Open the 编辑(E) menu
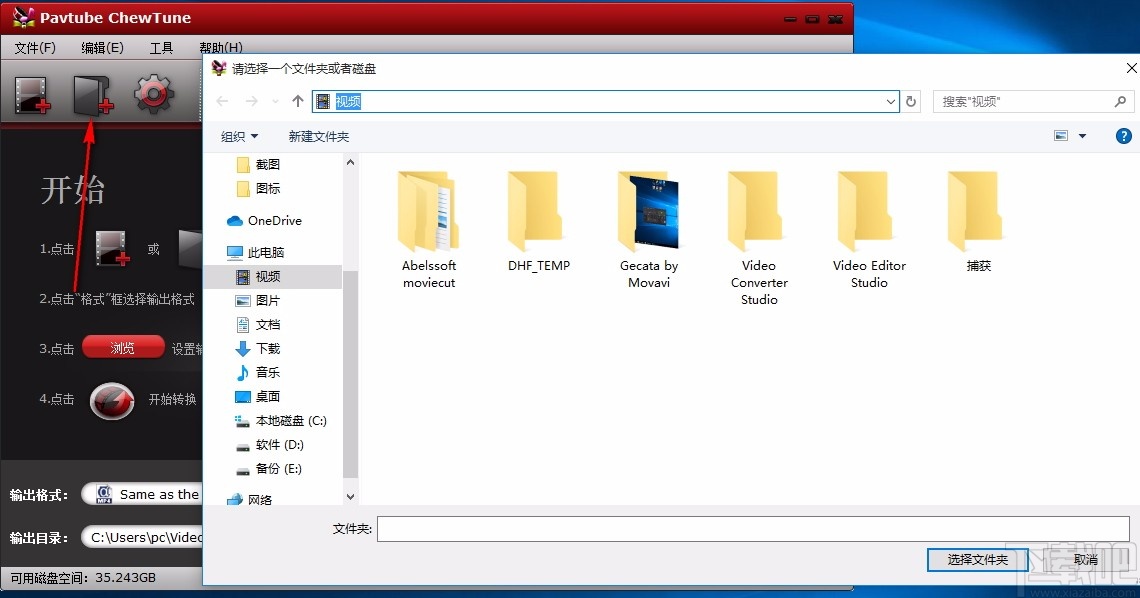1140x598 pixels. tap(103, 47)
